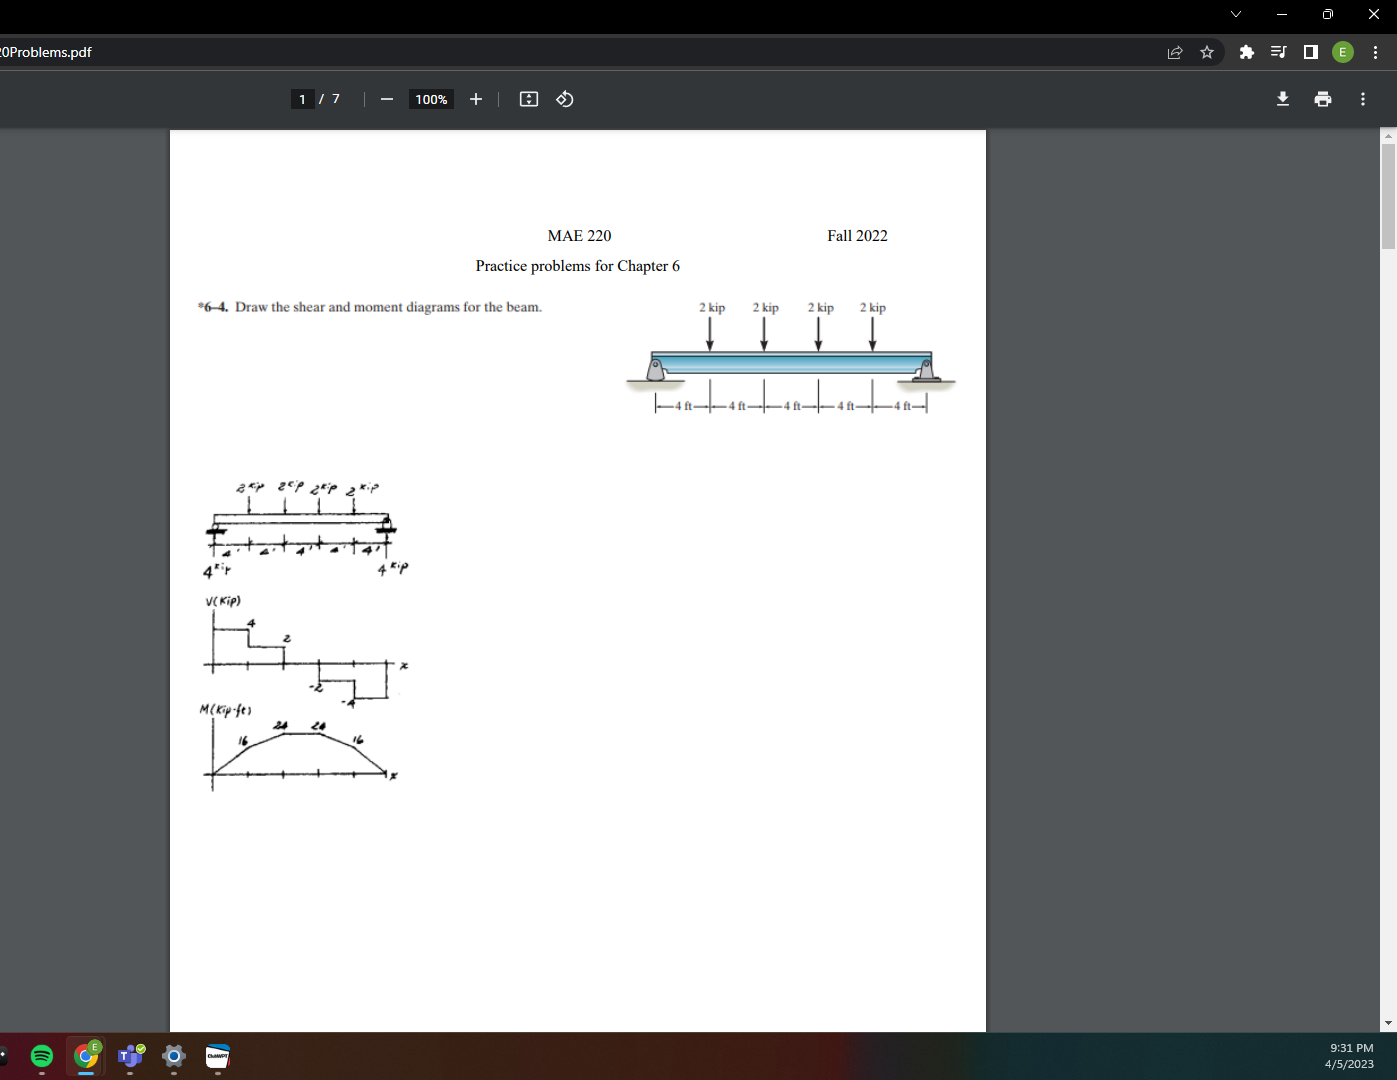
Task: Rotate the PDF page counterclockwise
Action: click(x=564, y=99)
